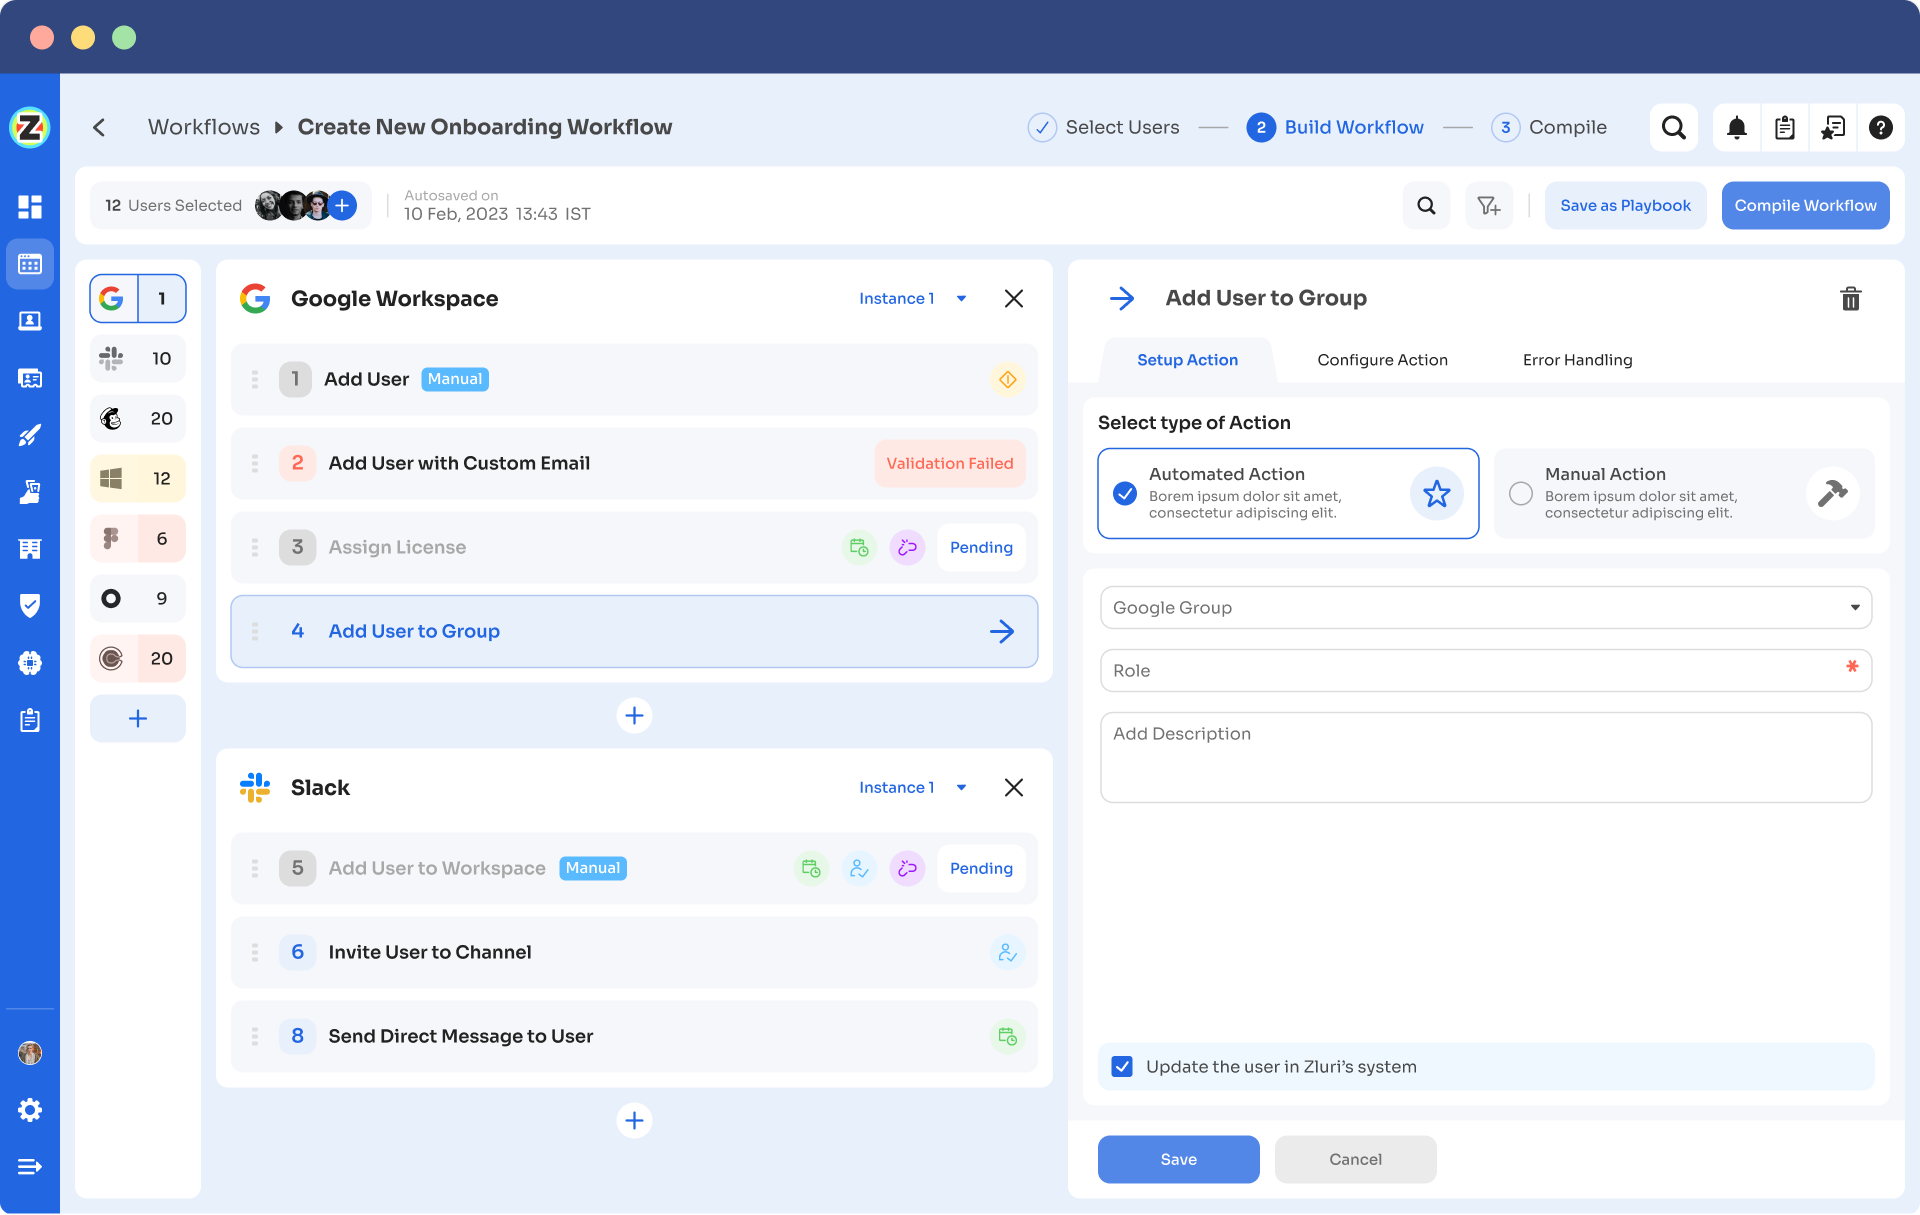Viewport: 1920px width, 1215px height.
Task: Click the notifications bell icon
Action: 1738,126
